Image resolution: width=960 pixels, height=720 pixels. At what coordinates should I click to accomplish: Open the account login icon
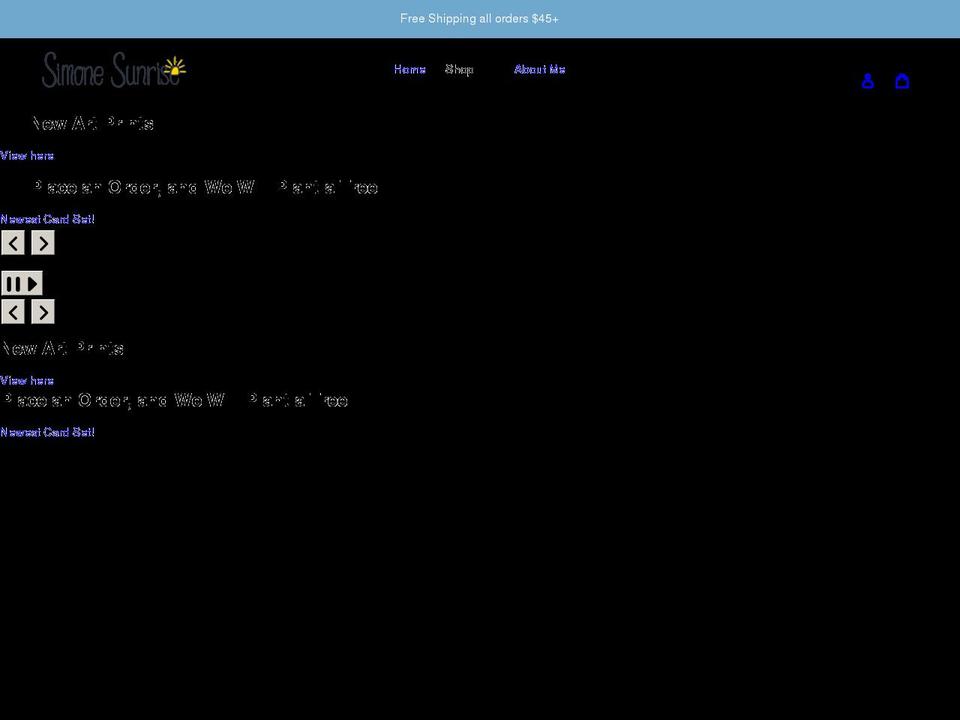[867, 80]
